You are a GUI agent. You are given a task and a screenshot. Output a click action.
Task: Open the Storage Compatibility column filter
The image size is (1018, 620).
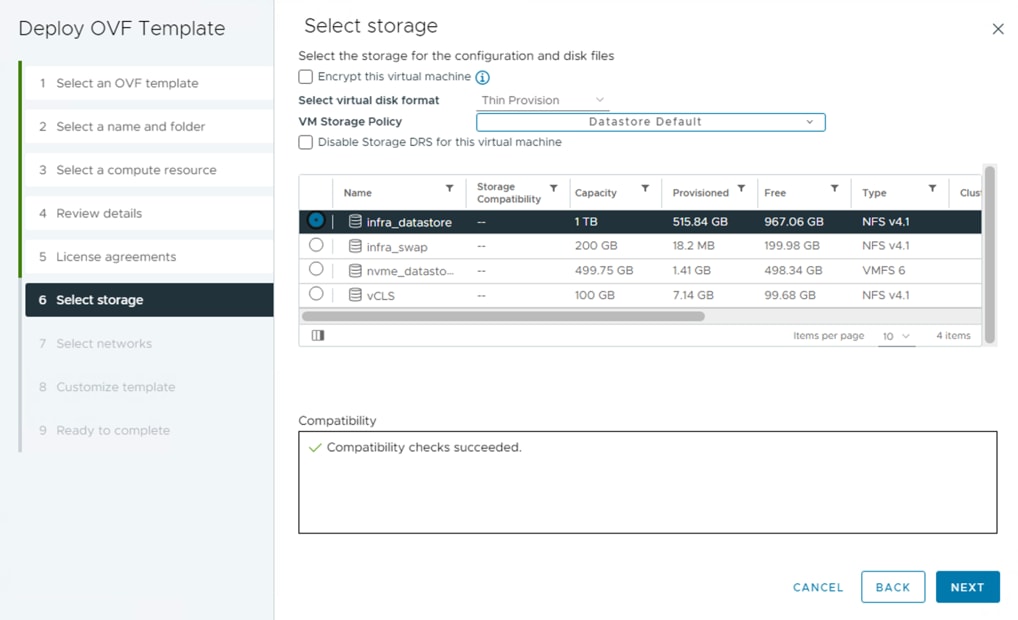click(553, 189)
